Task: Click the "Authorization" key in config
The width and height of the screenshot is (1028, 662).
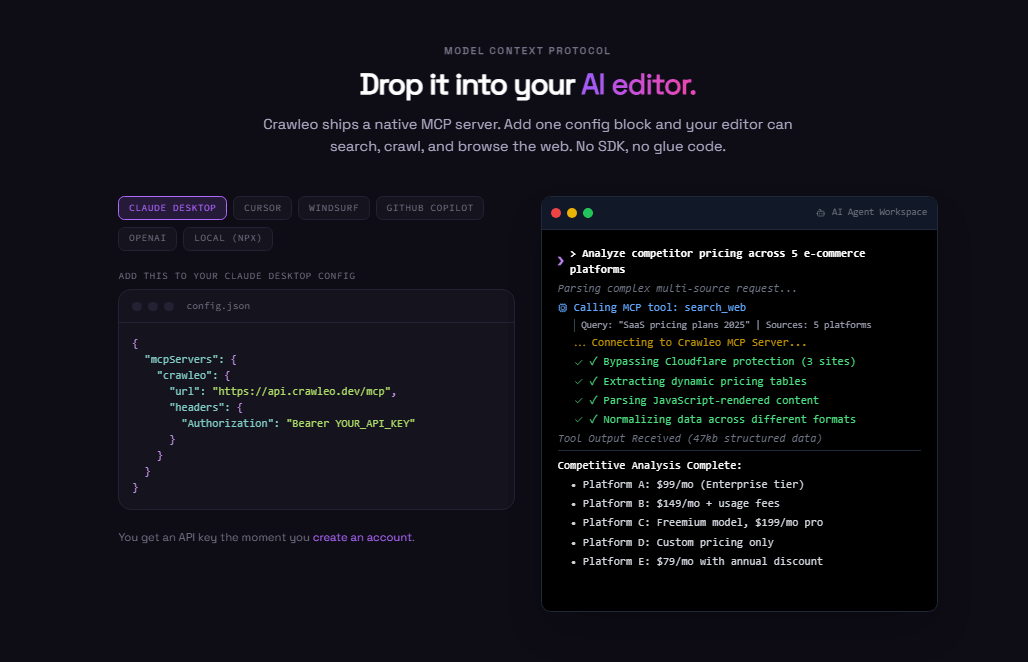Action: tap(227, 423)
